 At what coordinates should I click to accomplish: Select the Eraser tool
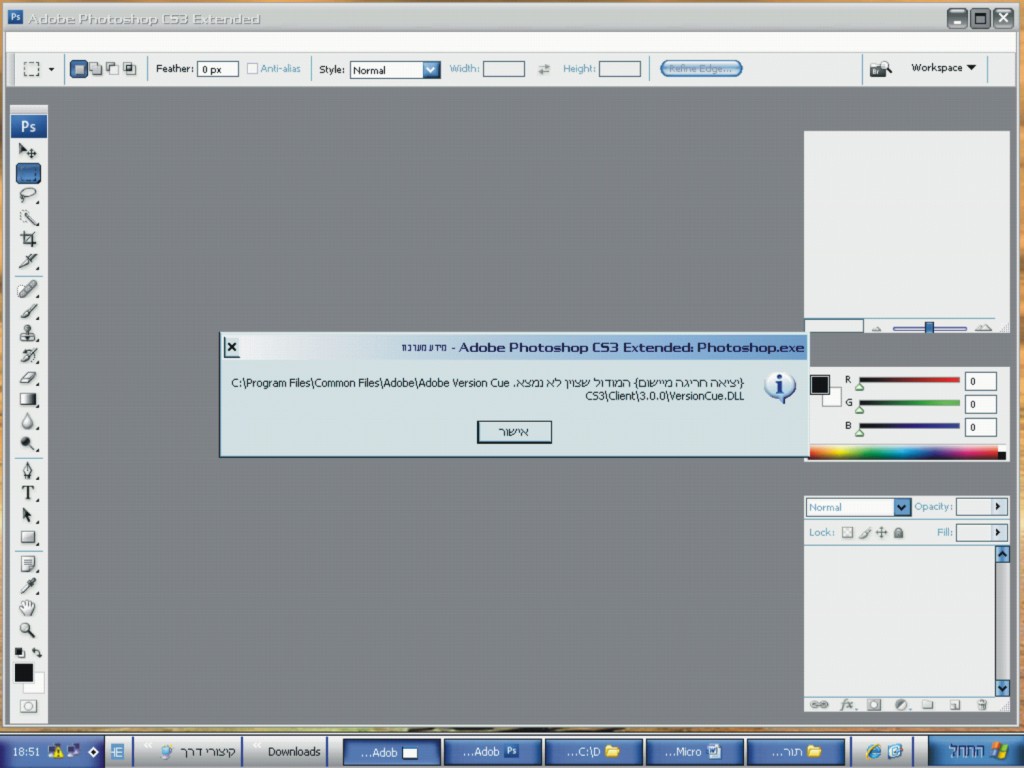click(27, 377)
